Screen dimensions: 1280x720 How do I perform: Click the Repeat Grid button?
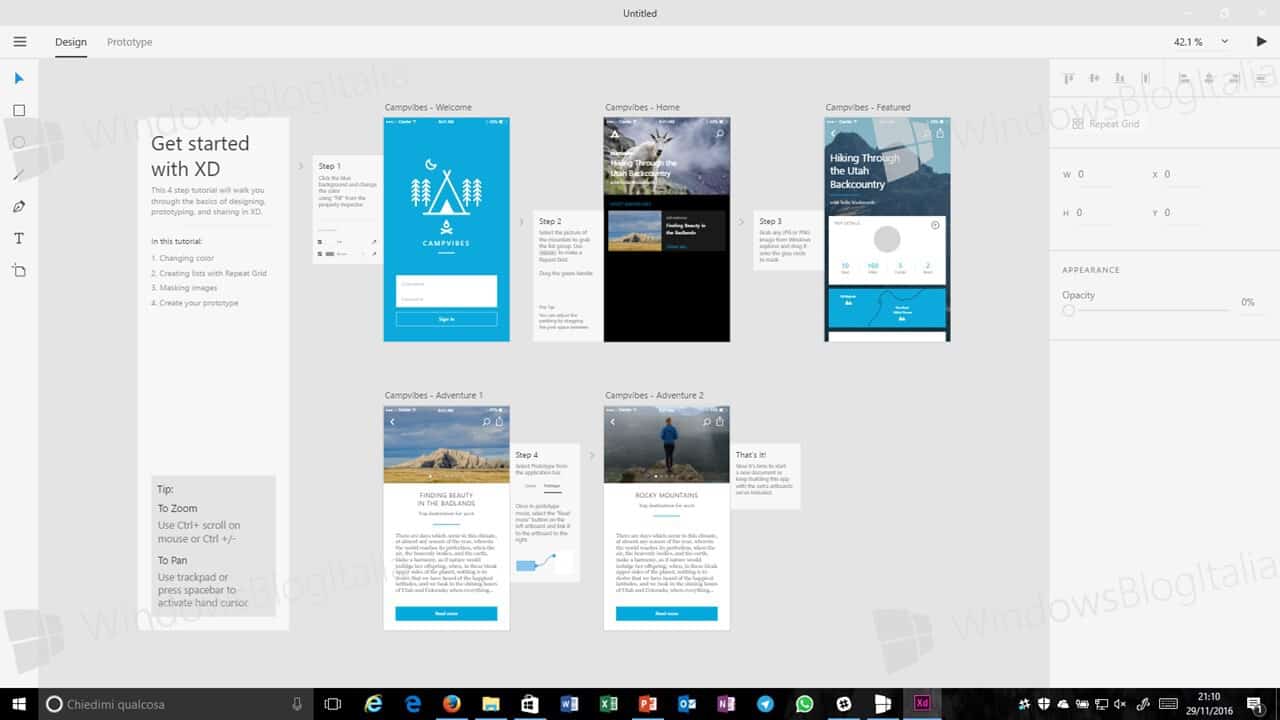[1105, 124]
